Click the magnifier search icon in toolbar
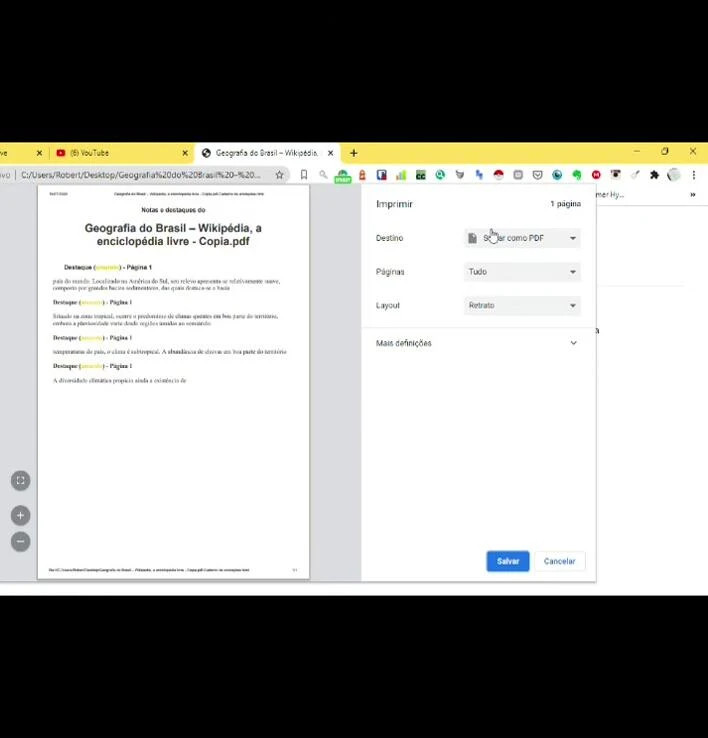The image size is (708, 738). click(323, 175)
